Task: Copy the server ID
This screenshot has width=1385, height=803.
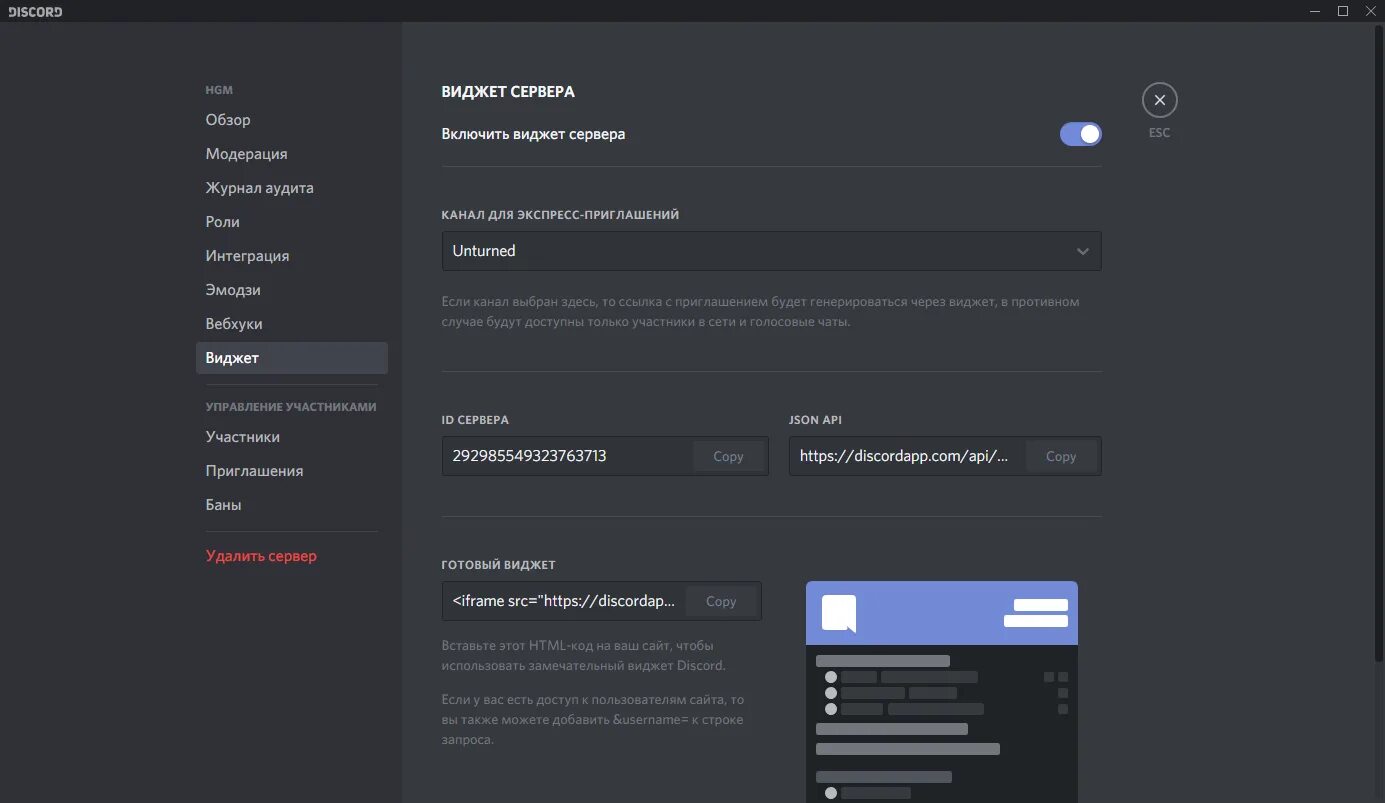Action: point(728,456)
